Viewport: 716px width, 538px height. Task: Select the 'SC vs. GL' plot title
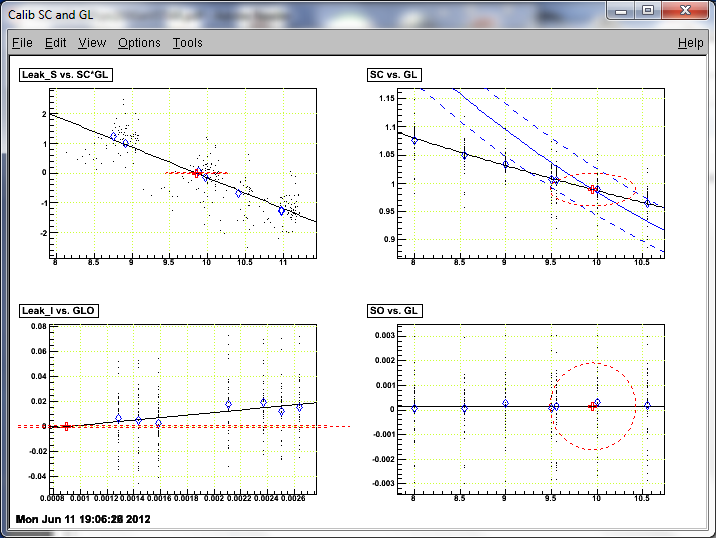click(394, 75)
